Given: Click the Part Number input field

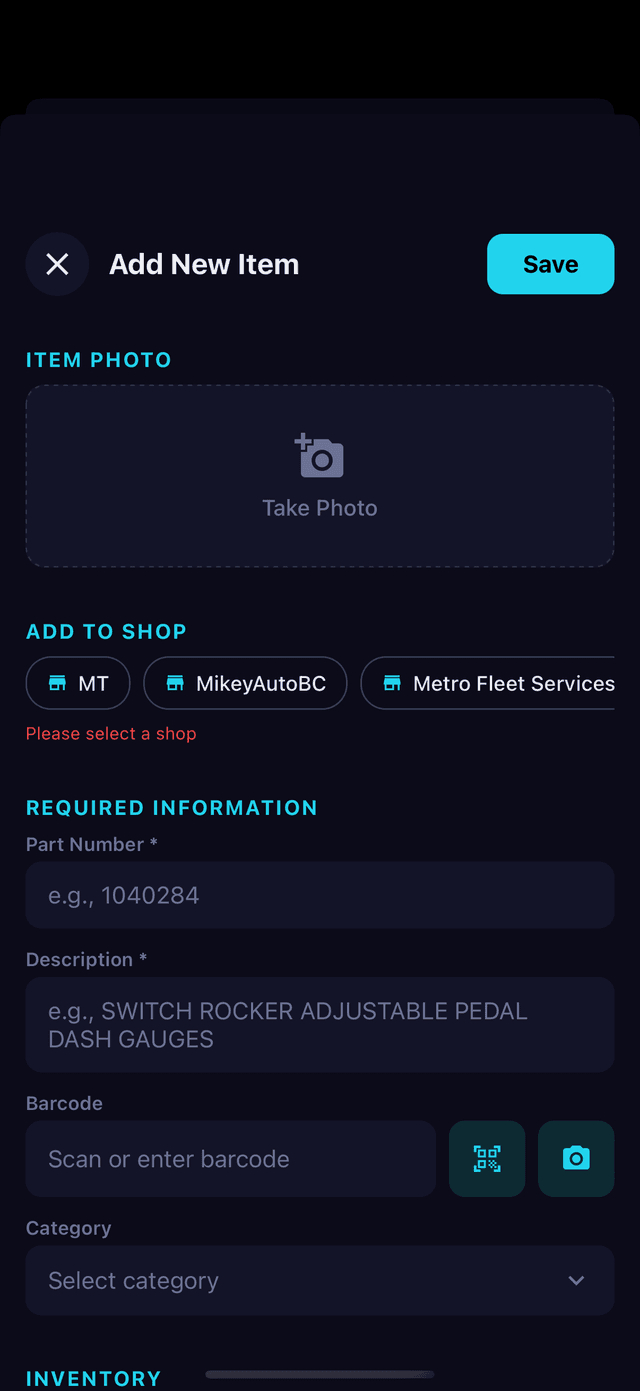Looking at the screenshot, I should click(319, 894).
